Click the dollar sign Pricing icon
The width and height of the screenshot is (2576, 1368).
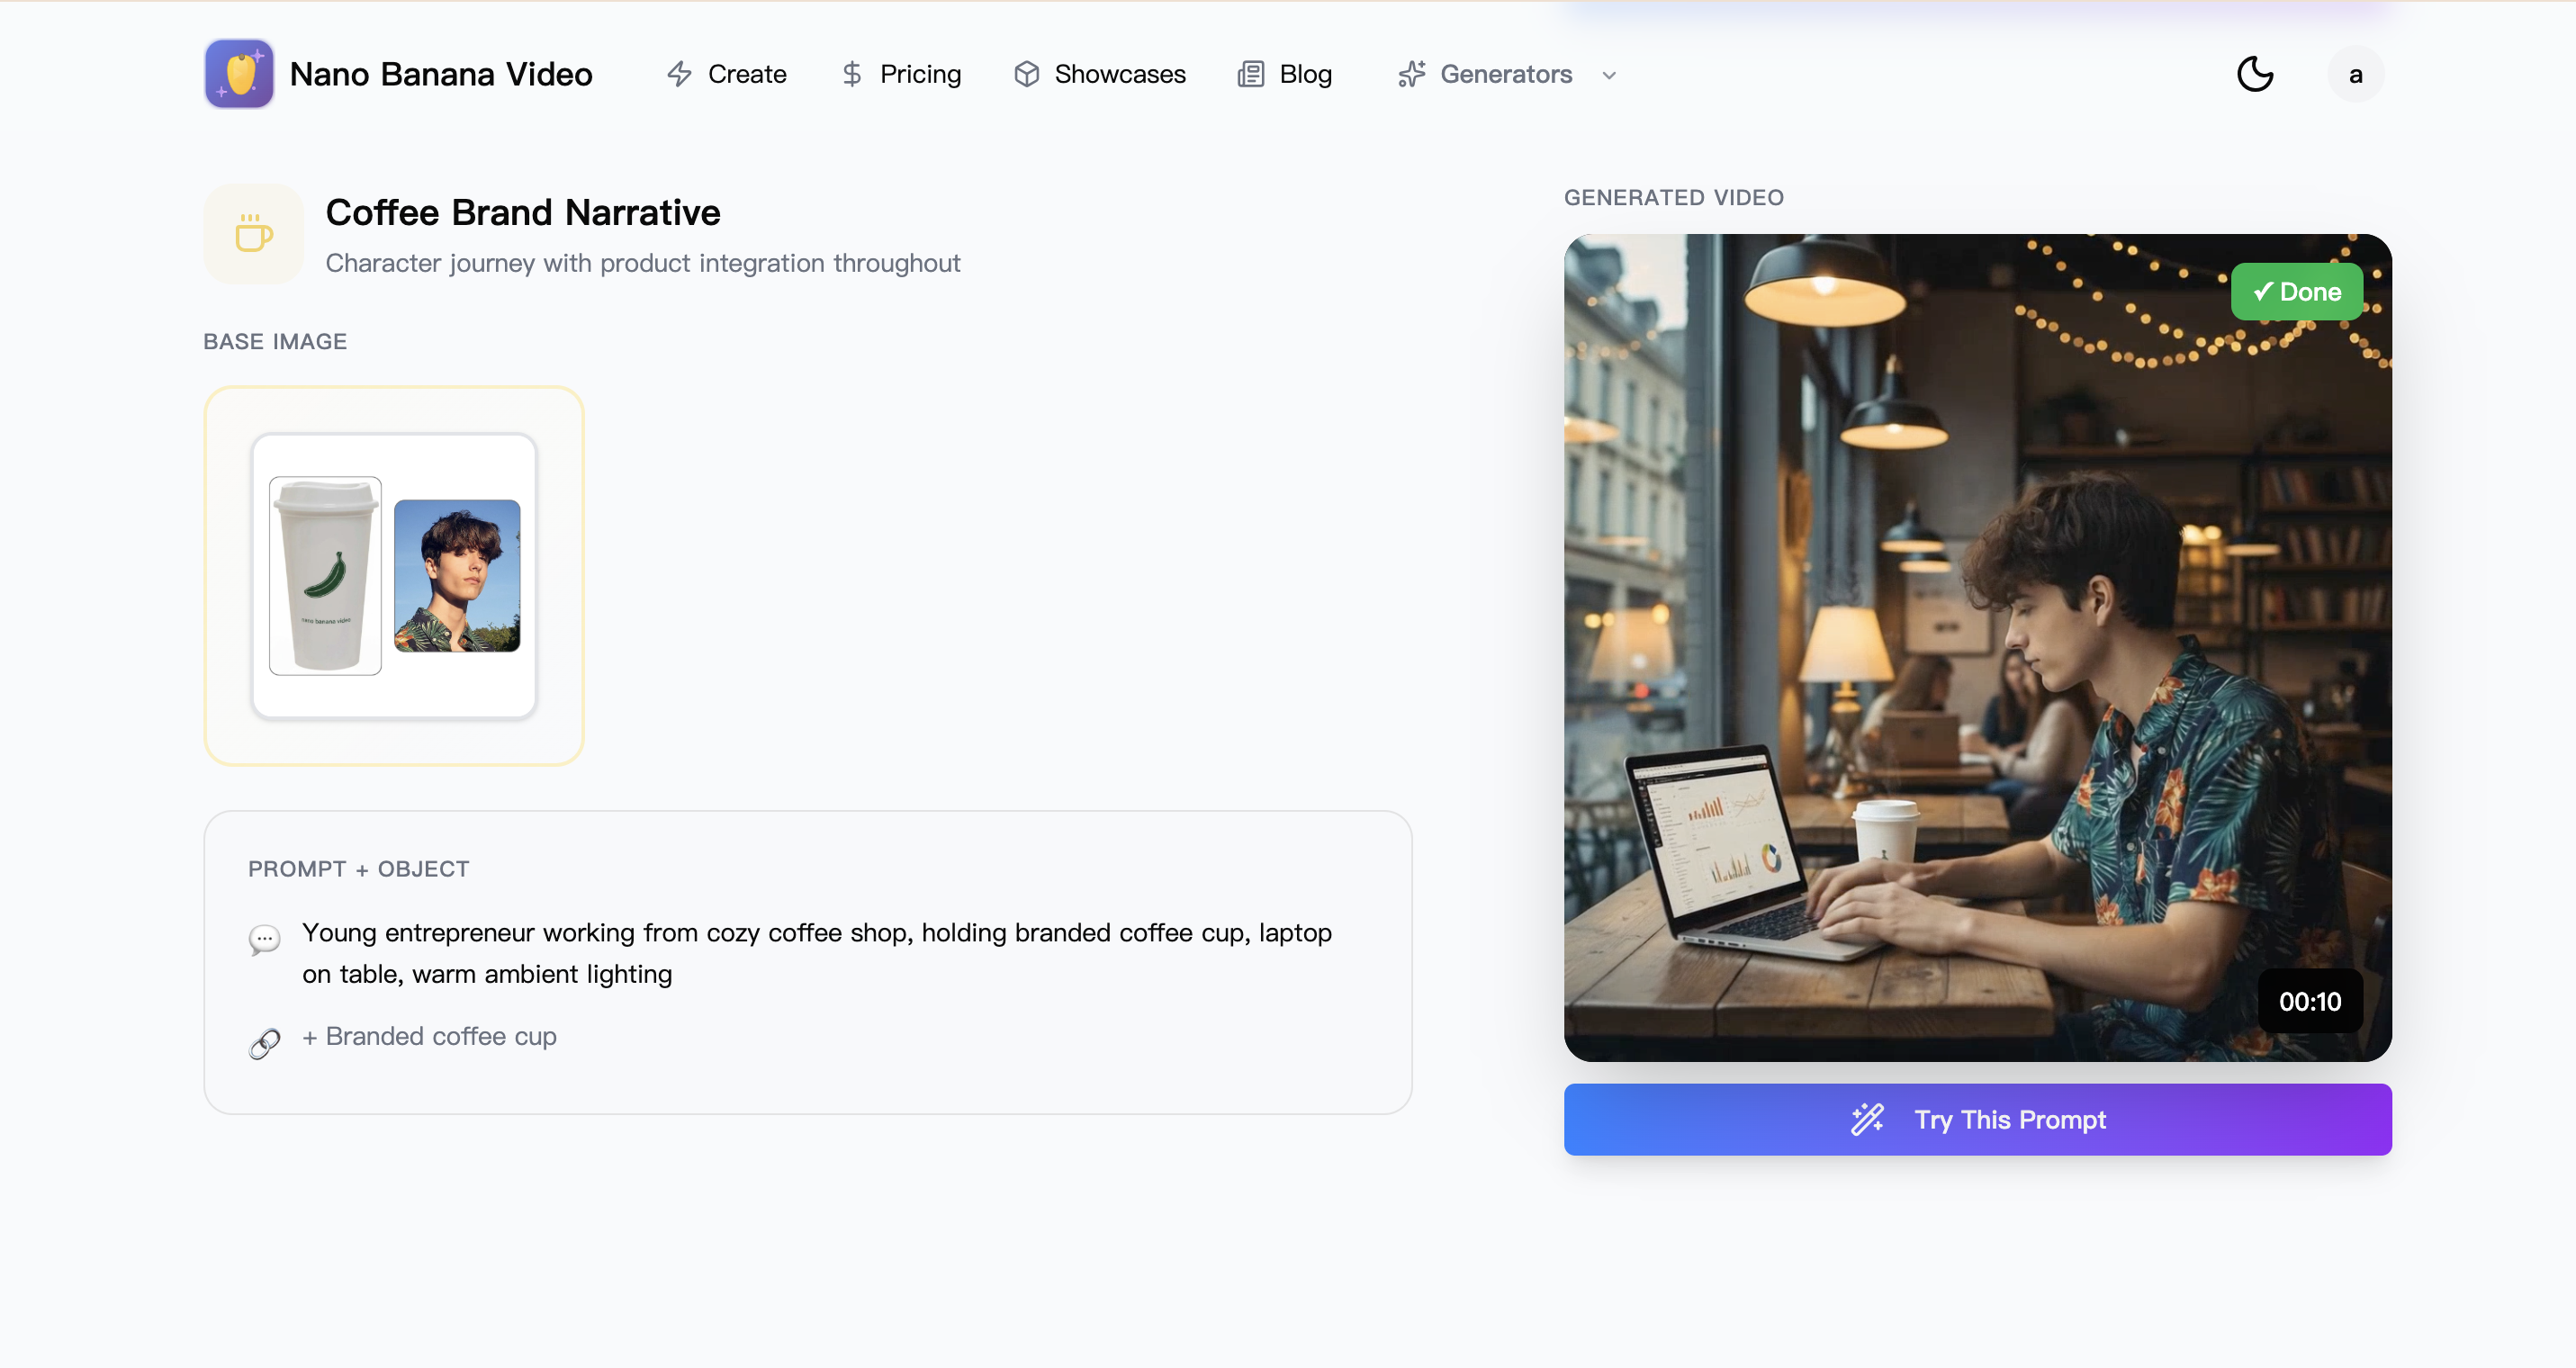coord(852,74)
